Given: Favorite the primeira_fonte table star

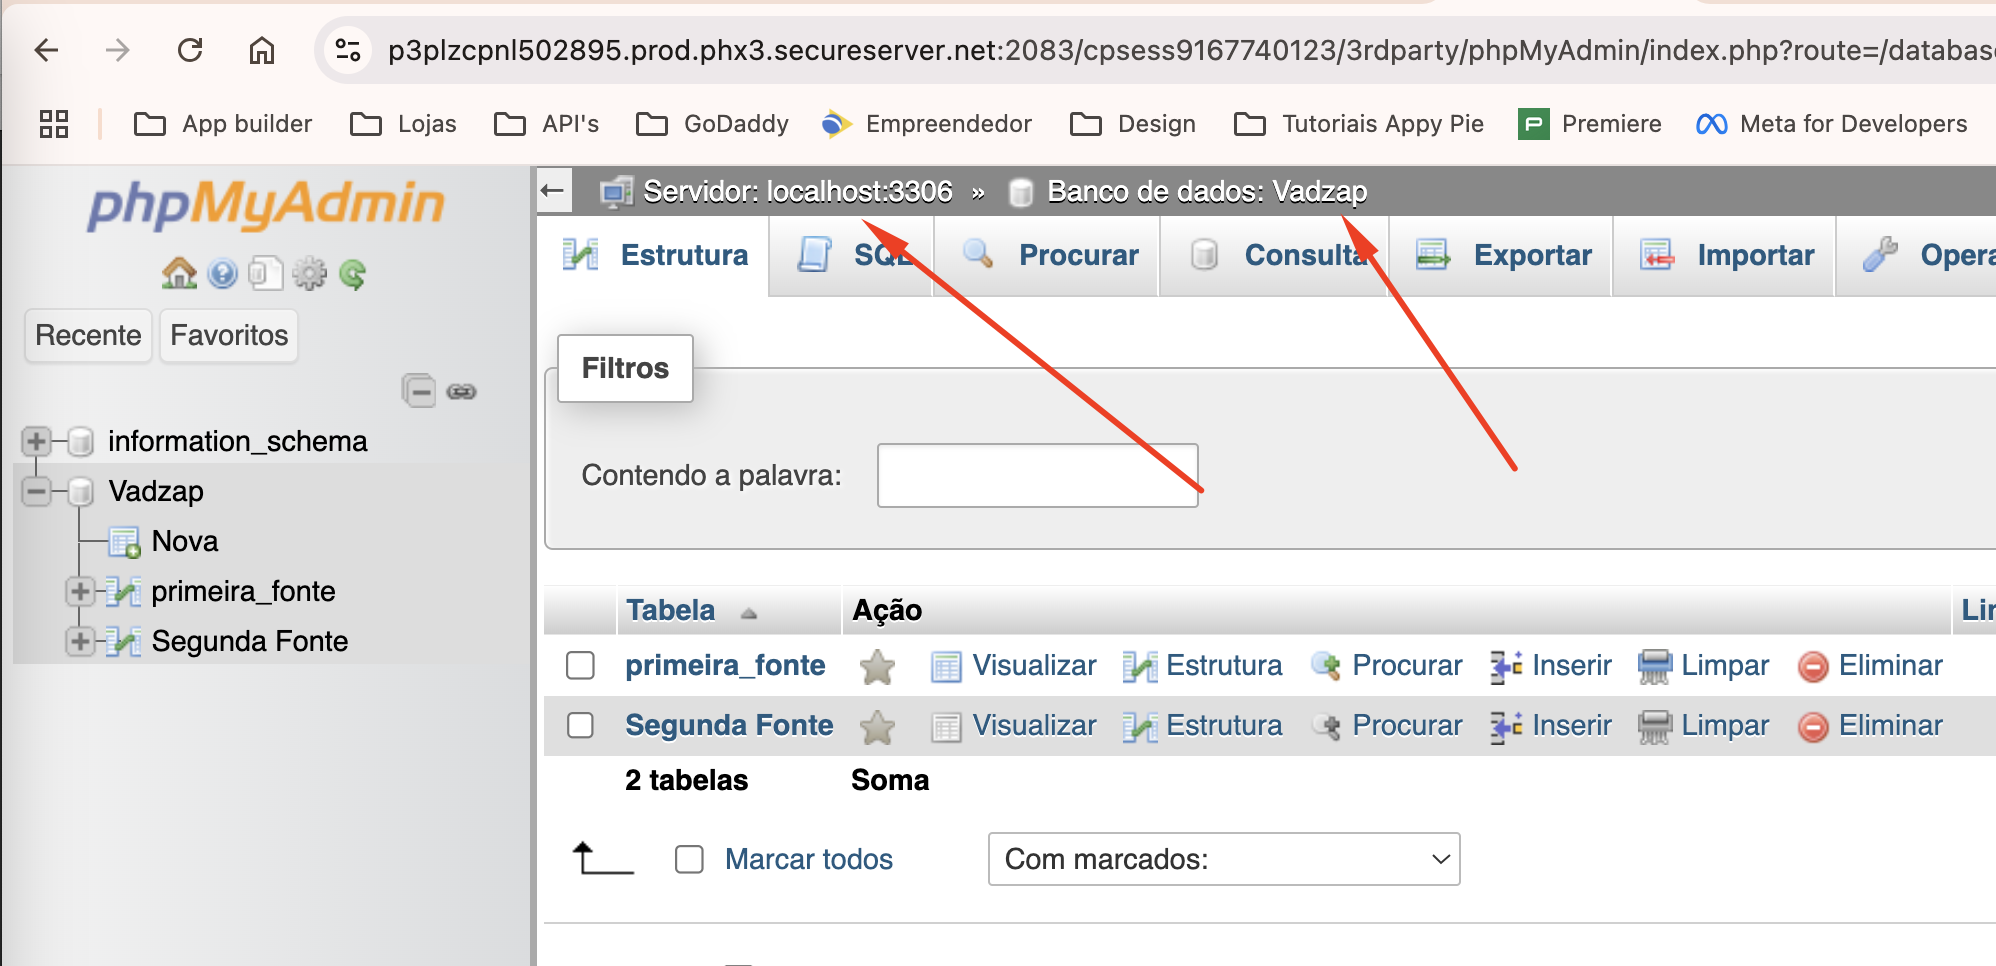Looking at the screenshot, I should [x=877, y=666].
